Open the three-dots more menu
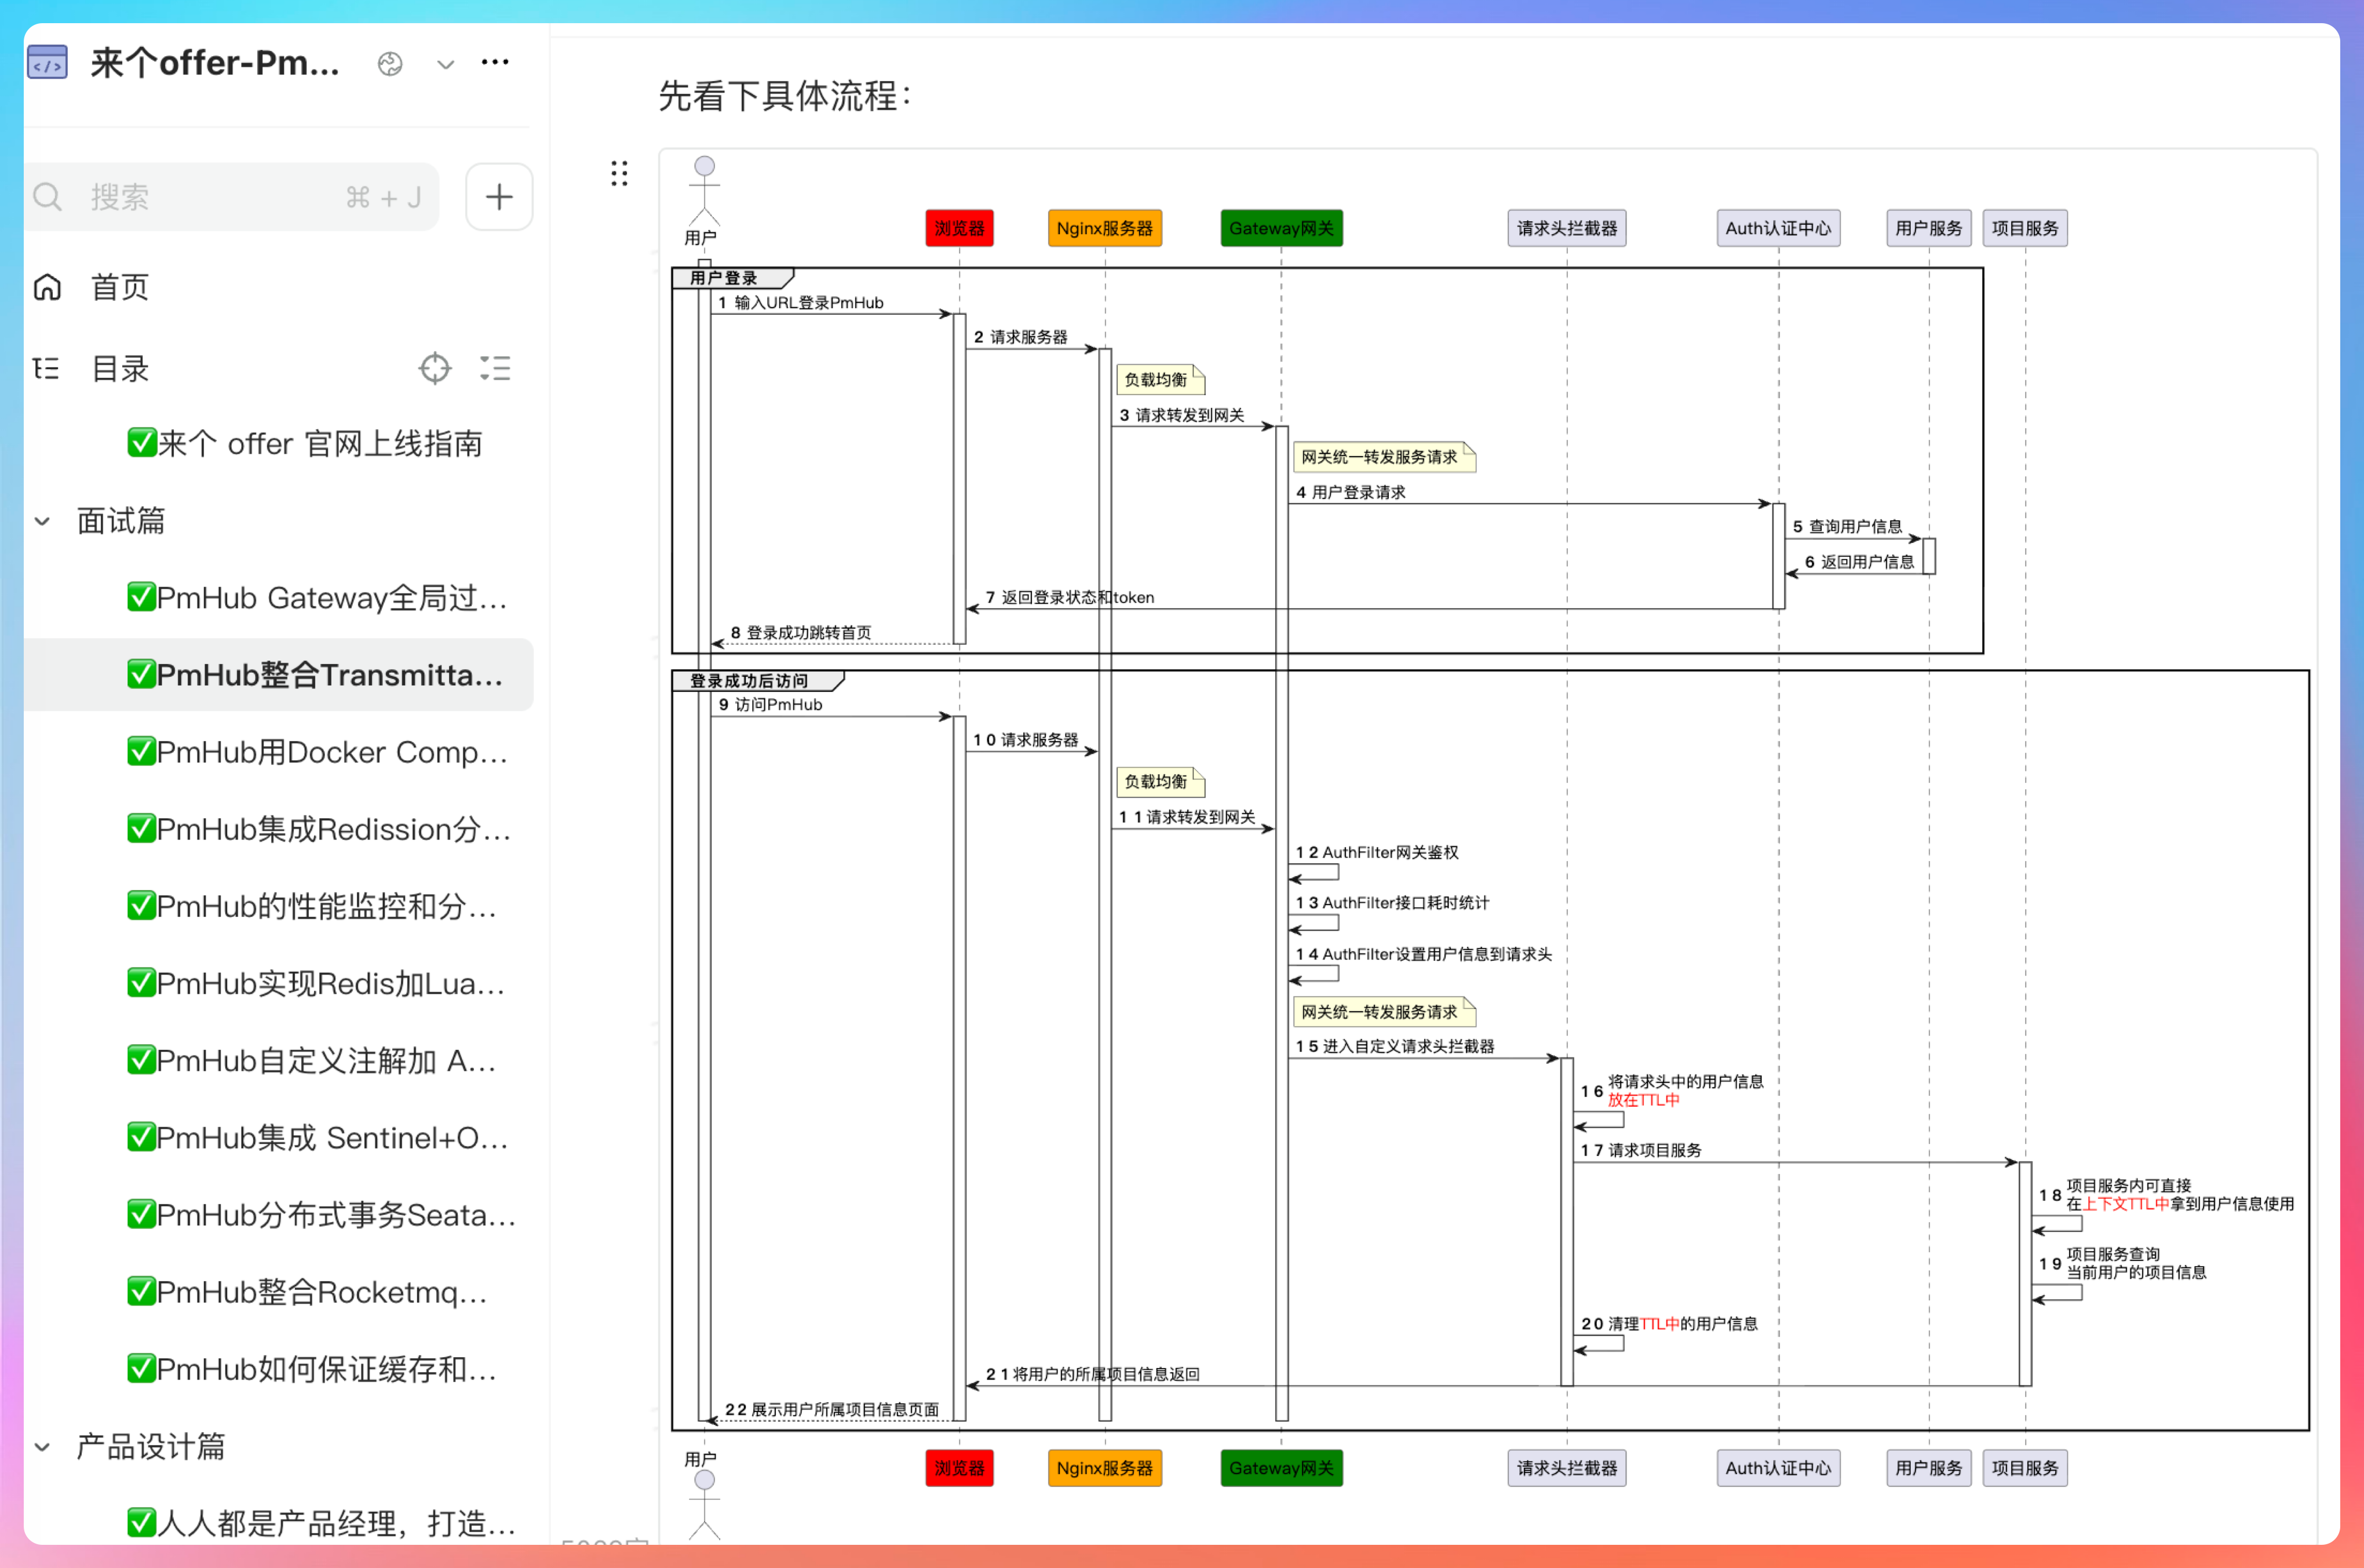Image resolution: width=2364 pixels, height=1568 pixels. 495,63
